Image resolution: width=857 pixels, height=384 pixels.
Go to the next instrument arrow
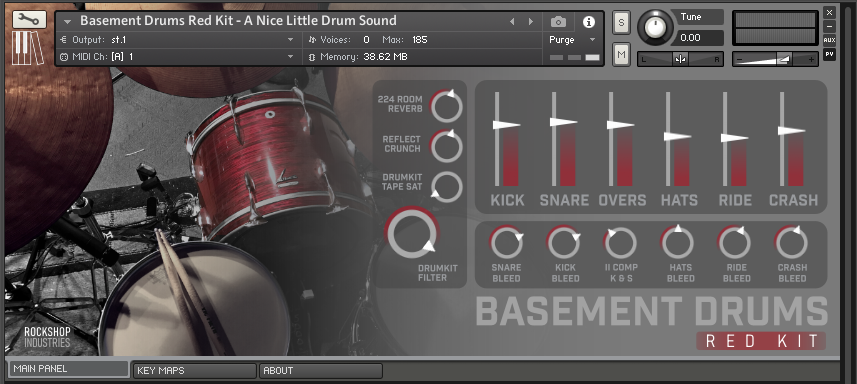click(x=531, y=22)
